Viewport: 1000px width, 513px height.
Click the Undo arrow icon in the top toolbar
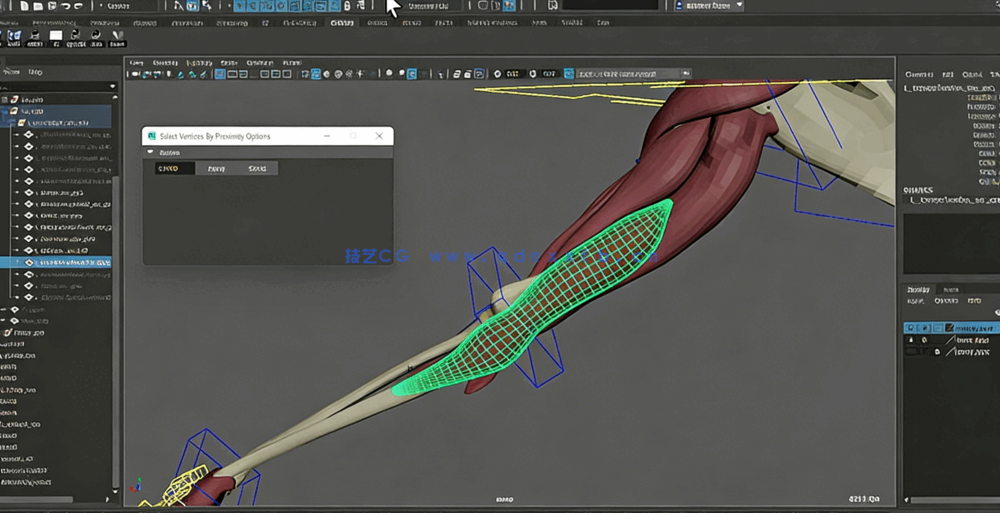click(66, 6)
